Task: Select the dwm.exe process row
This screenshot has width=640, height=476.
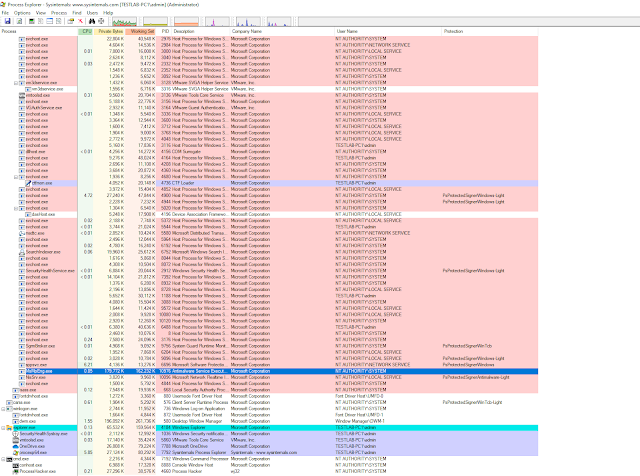Action: (x=269, y=421)
